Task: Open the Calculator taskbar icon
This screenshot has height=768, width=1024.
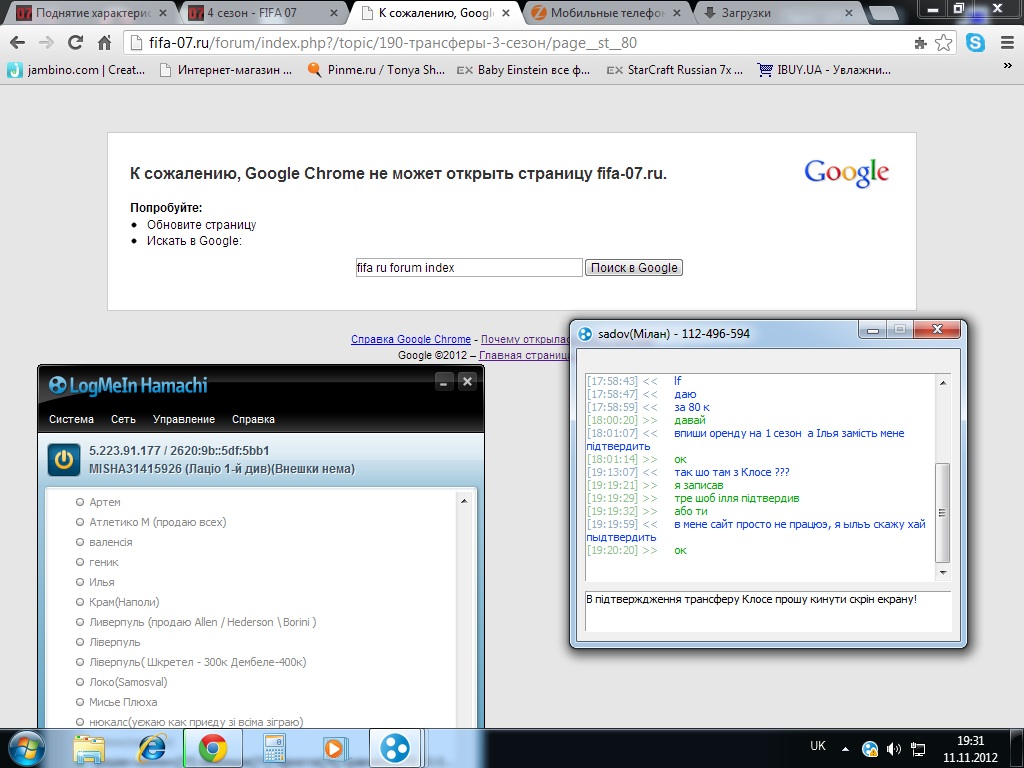Action: [274, 749]
